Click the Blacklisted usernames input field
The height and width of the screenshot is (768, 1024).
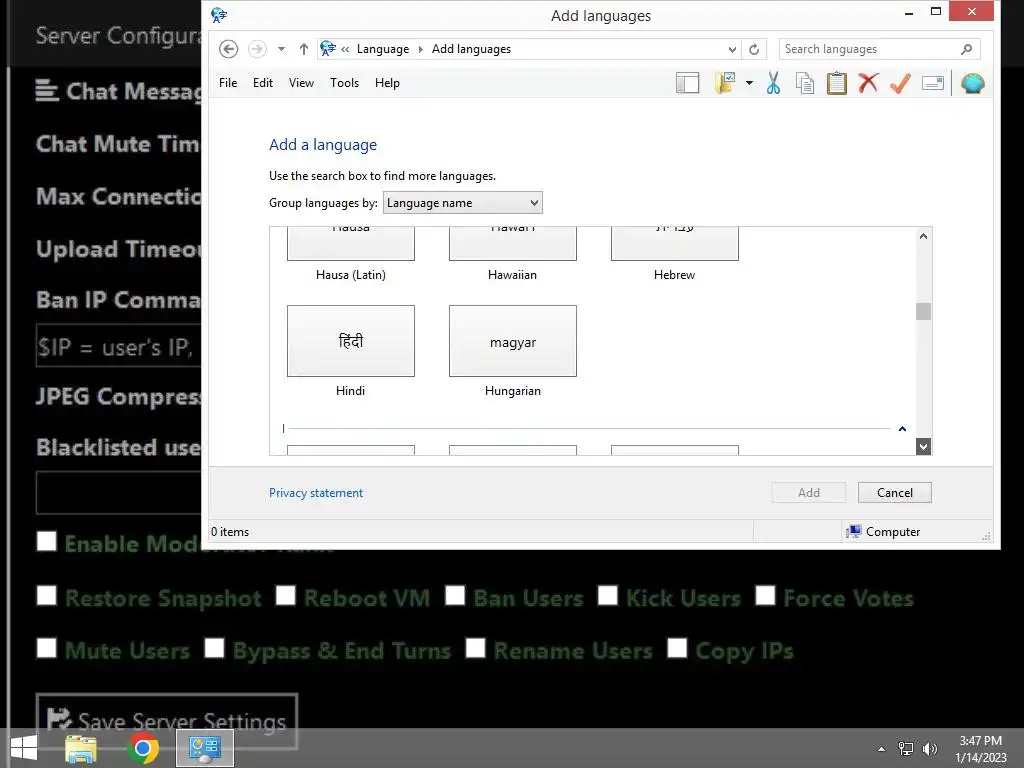coord(119,492)
